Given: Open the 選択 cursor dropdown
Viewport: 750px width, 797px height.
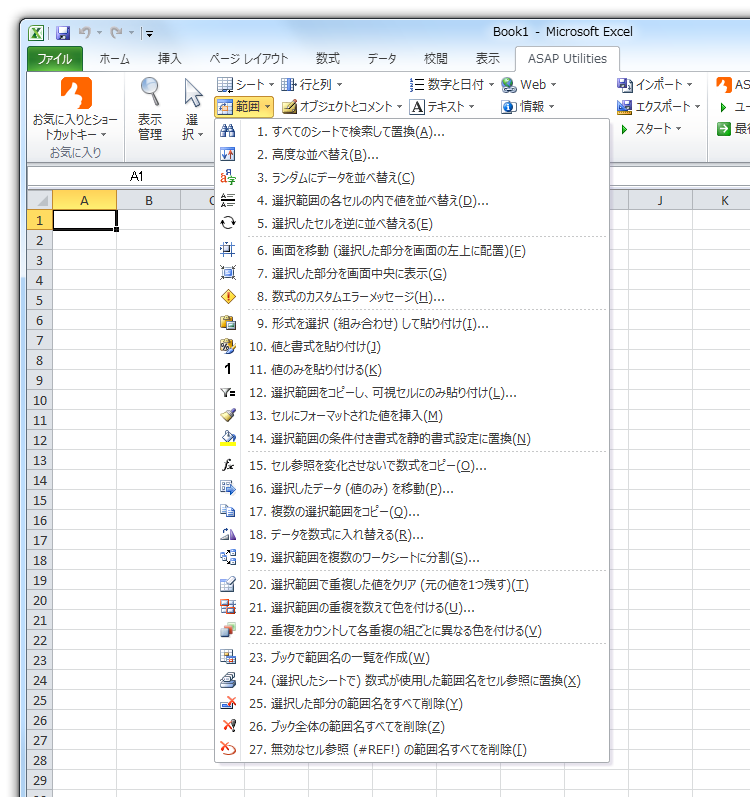Looking at the screenshot, I should [193, 109].
